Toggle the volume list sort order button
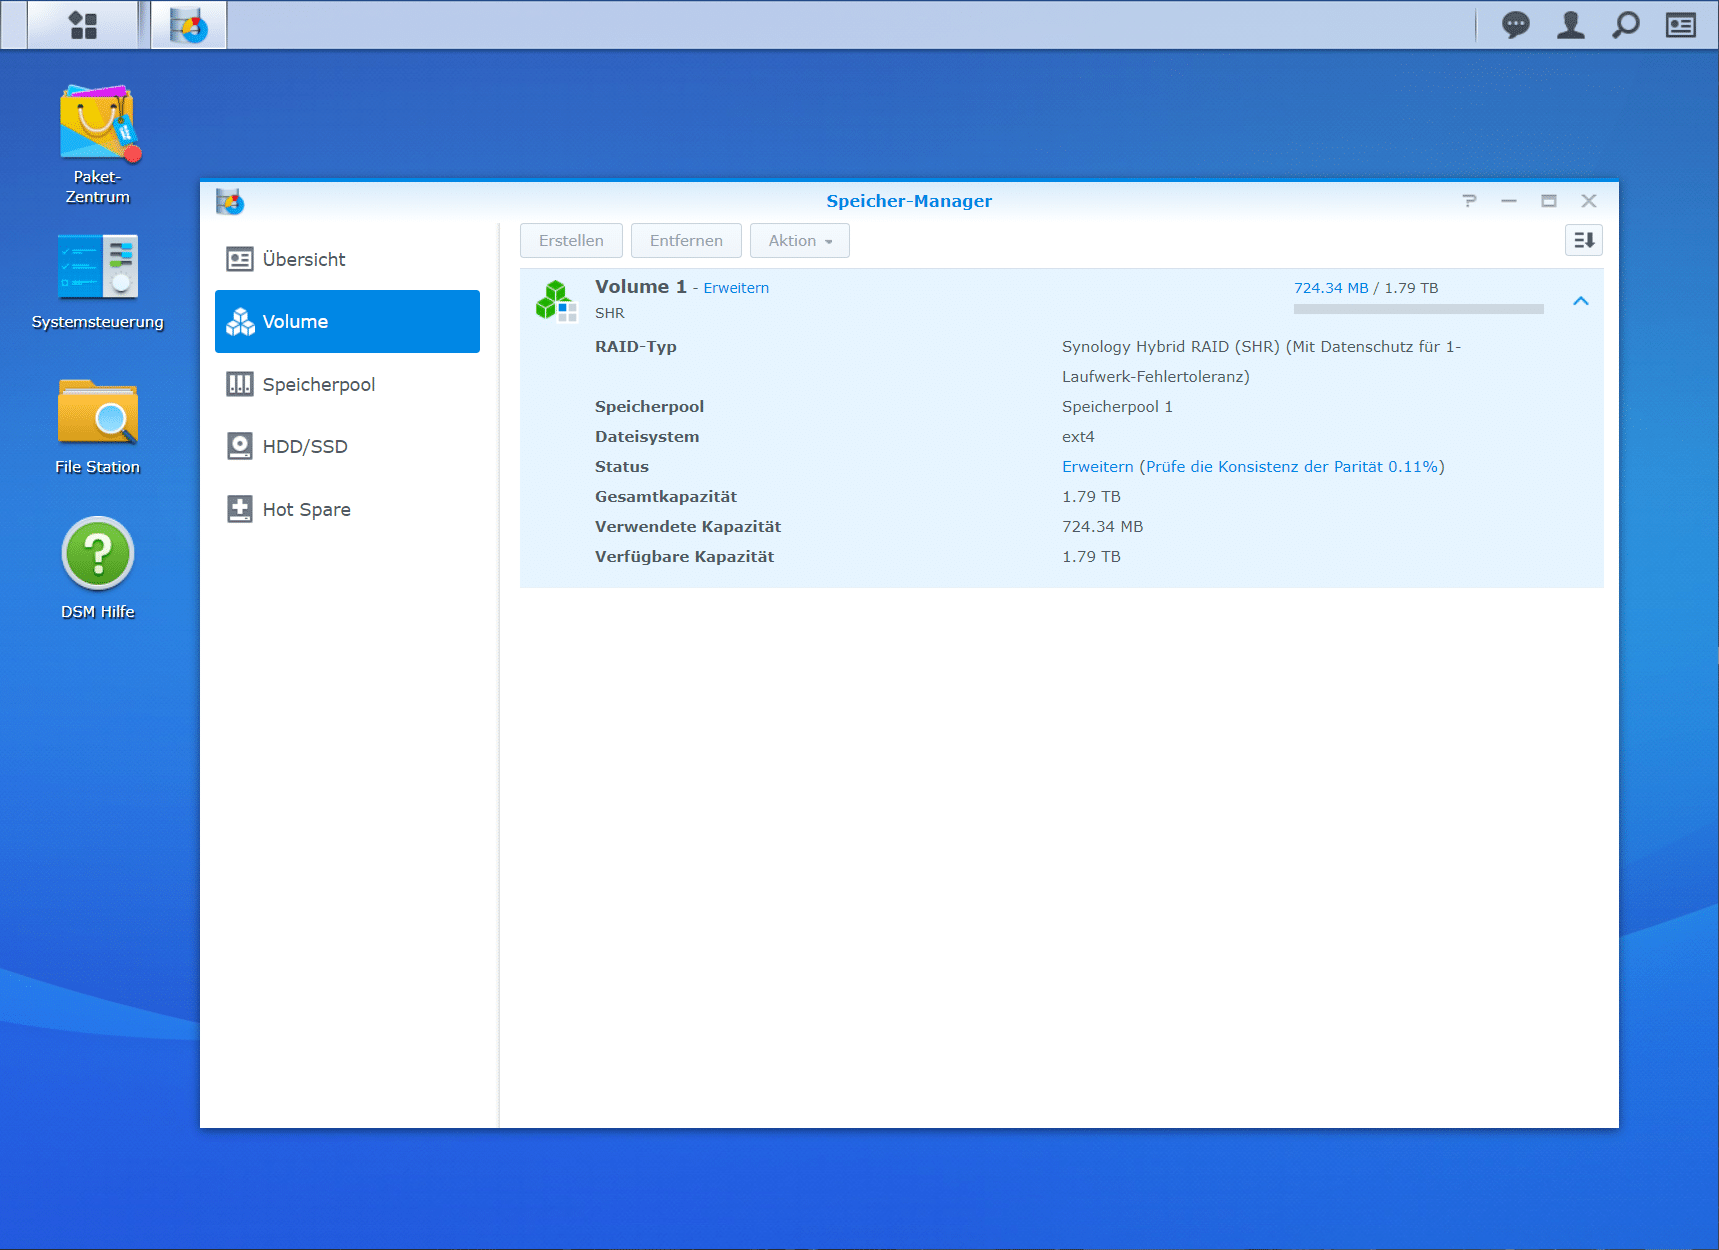The image size is (1719, 1250). click(1583, 240)
